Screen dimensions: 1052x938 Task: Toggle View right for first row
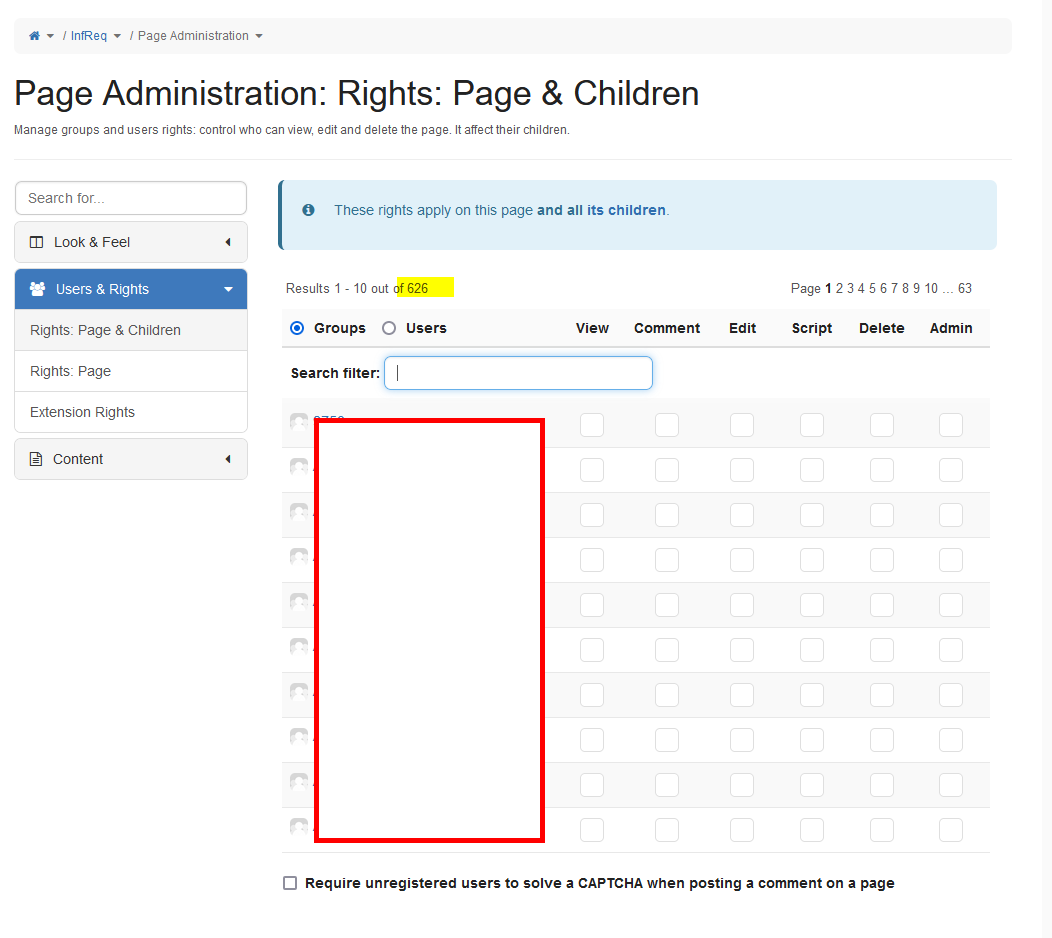pos(592,425)
